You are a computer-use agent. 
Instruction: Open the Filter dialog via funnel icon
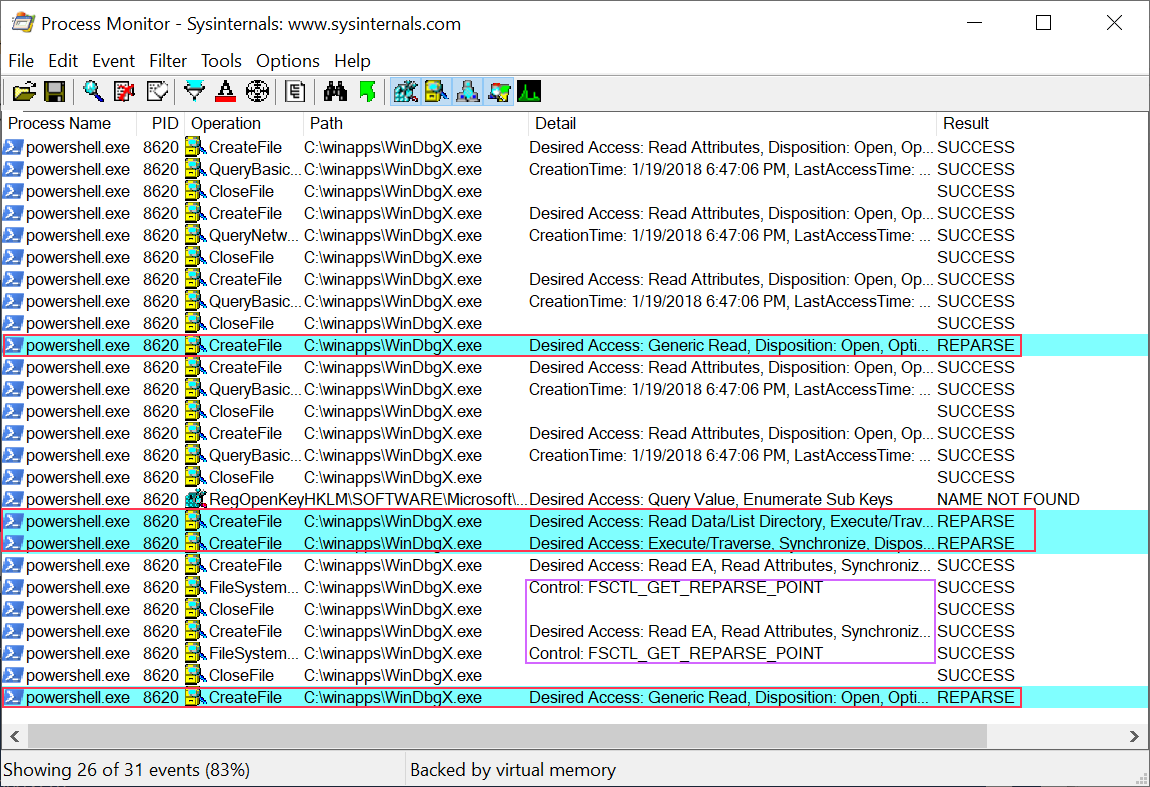click(194, 92)
